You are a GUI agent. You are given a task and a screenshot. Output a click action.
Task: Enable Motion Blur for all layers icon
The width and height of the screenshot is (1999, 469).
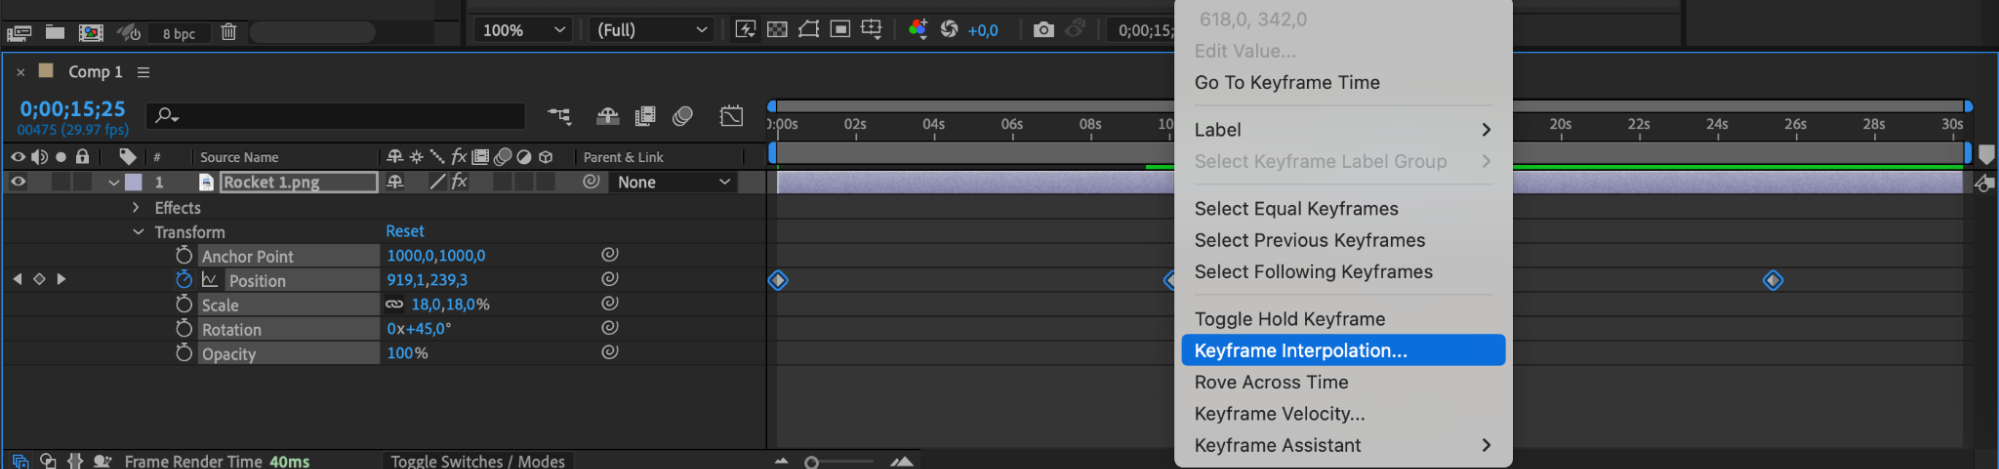click(683, 116)
